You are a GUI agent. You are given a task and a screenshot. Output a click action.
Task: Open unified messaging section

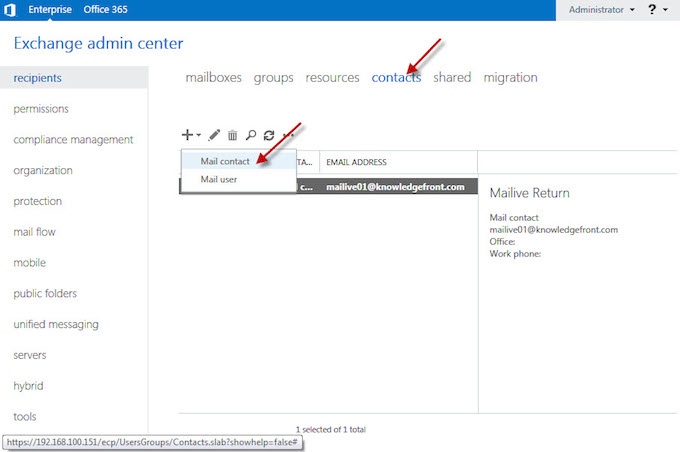(x=56, y=324)
